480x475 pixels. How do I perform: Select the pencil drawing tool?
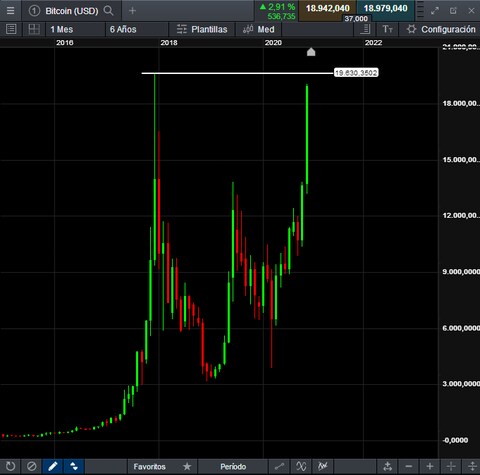[53, 466]
